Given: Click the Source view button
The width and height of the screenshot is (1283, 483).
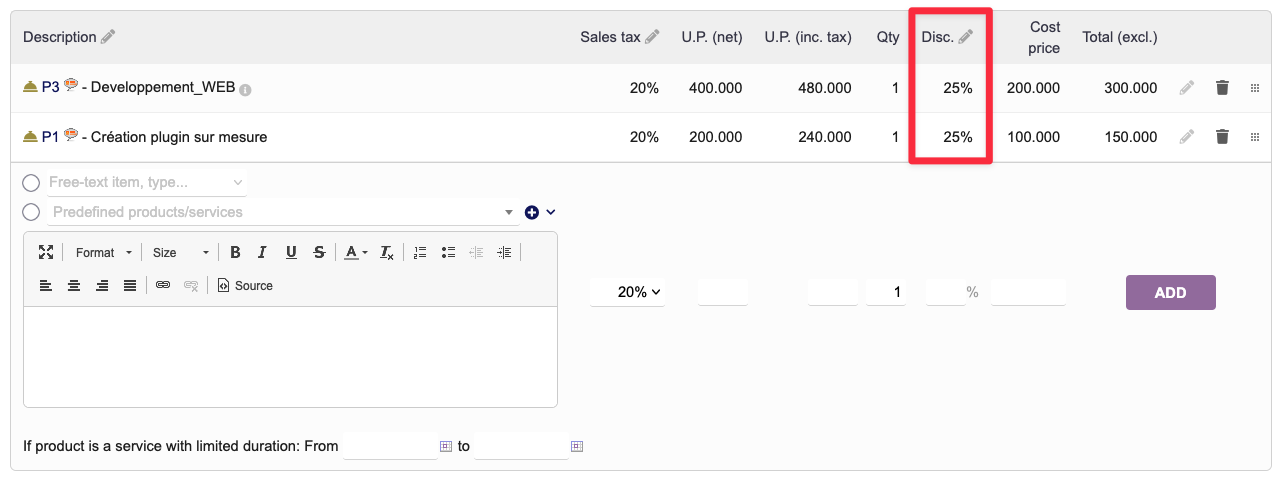Looking at the screenshot, I should click(x=245, y=286).
